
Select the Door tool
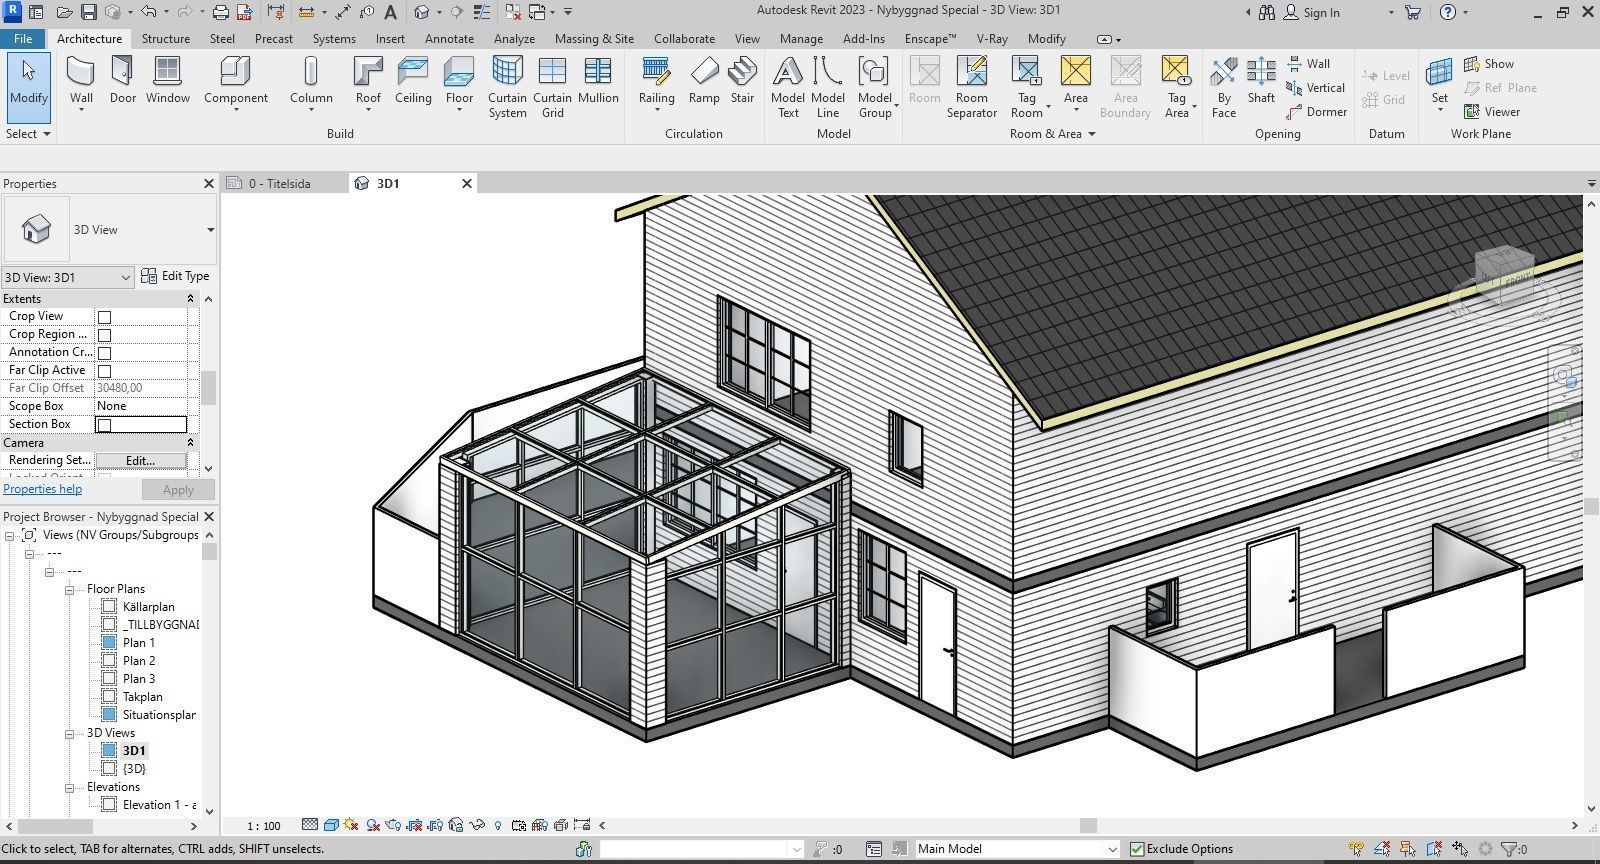point(122,80)
